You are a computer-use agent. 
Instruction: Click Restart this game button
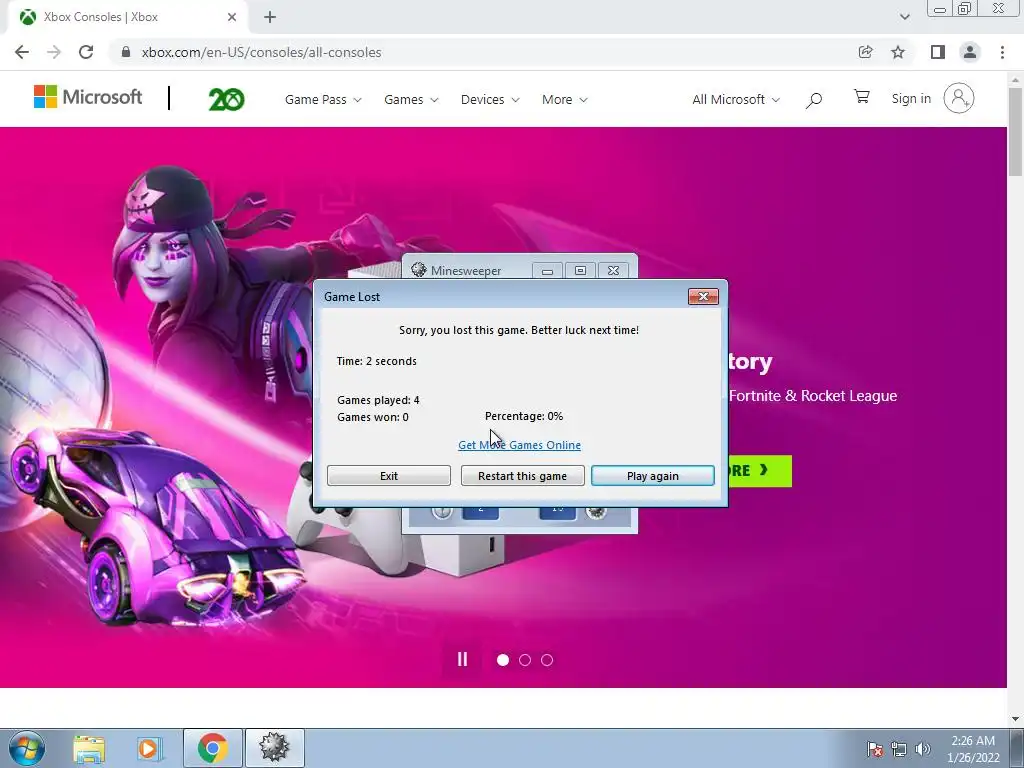[522, 475]
